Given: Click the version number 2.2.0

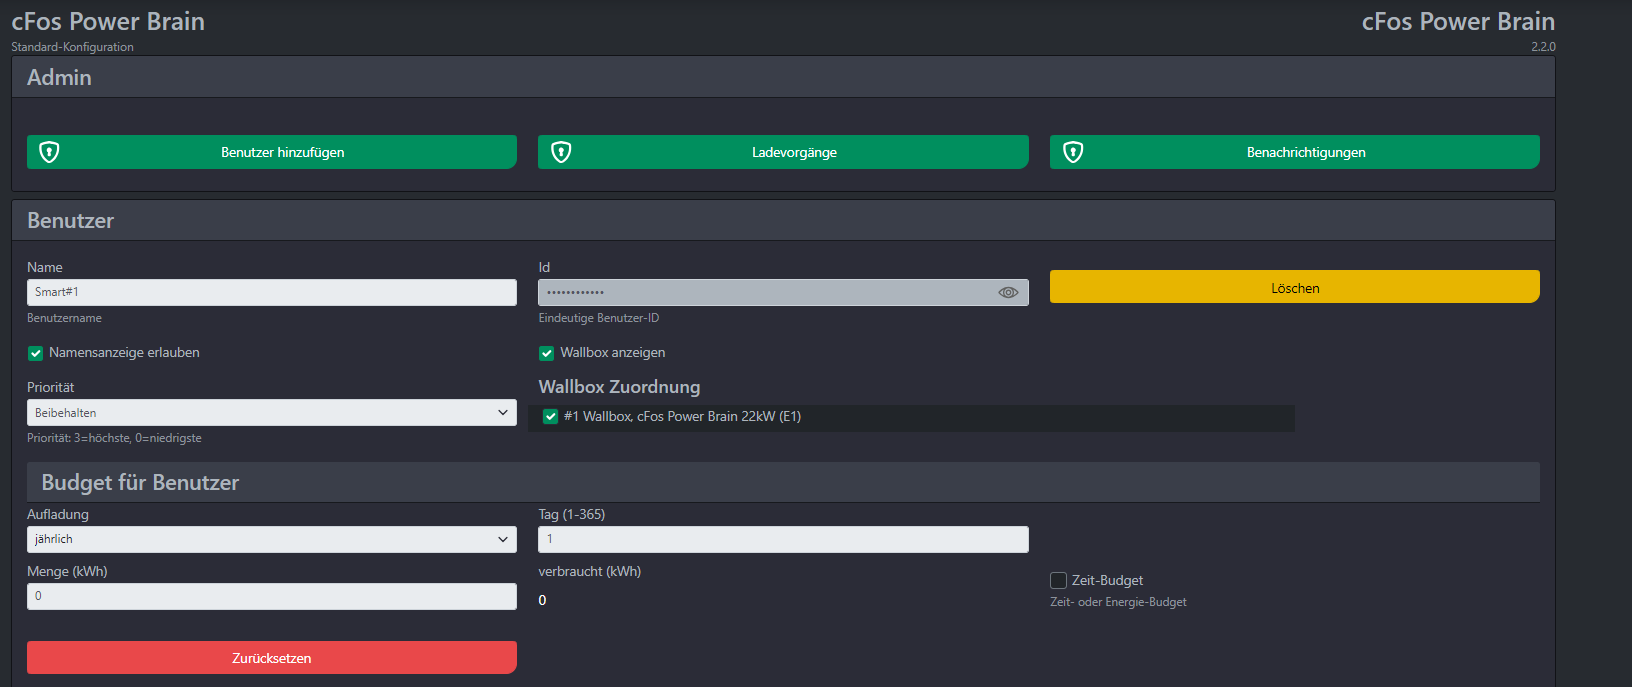Looking at the screenshot, I should pyautogui.click(x=1543, y=47).
